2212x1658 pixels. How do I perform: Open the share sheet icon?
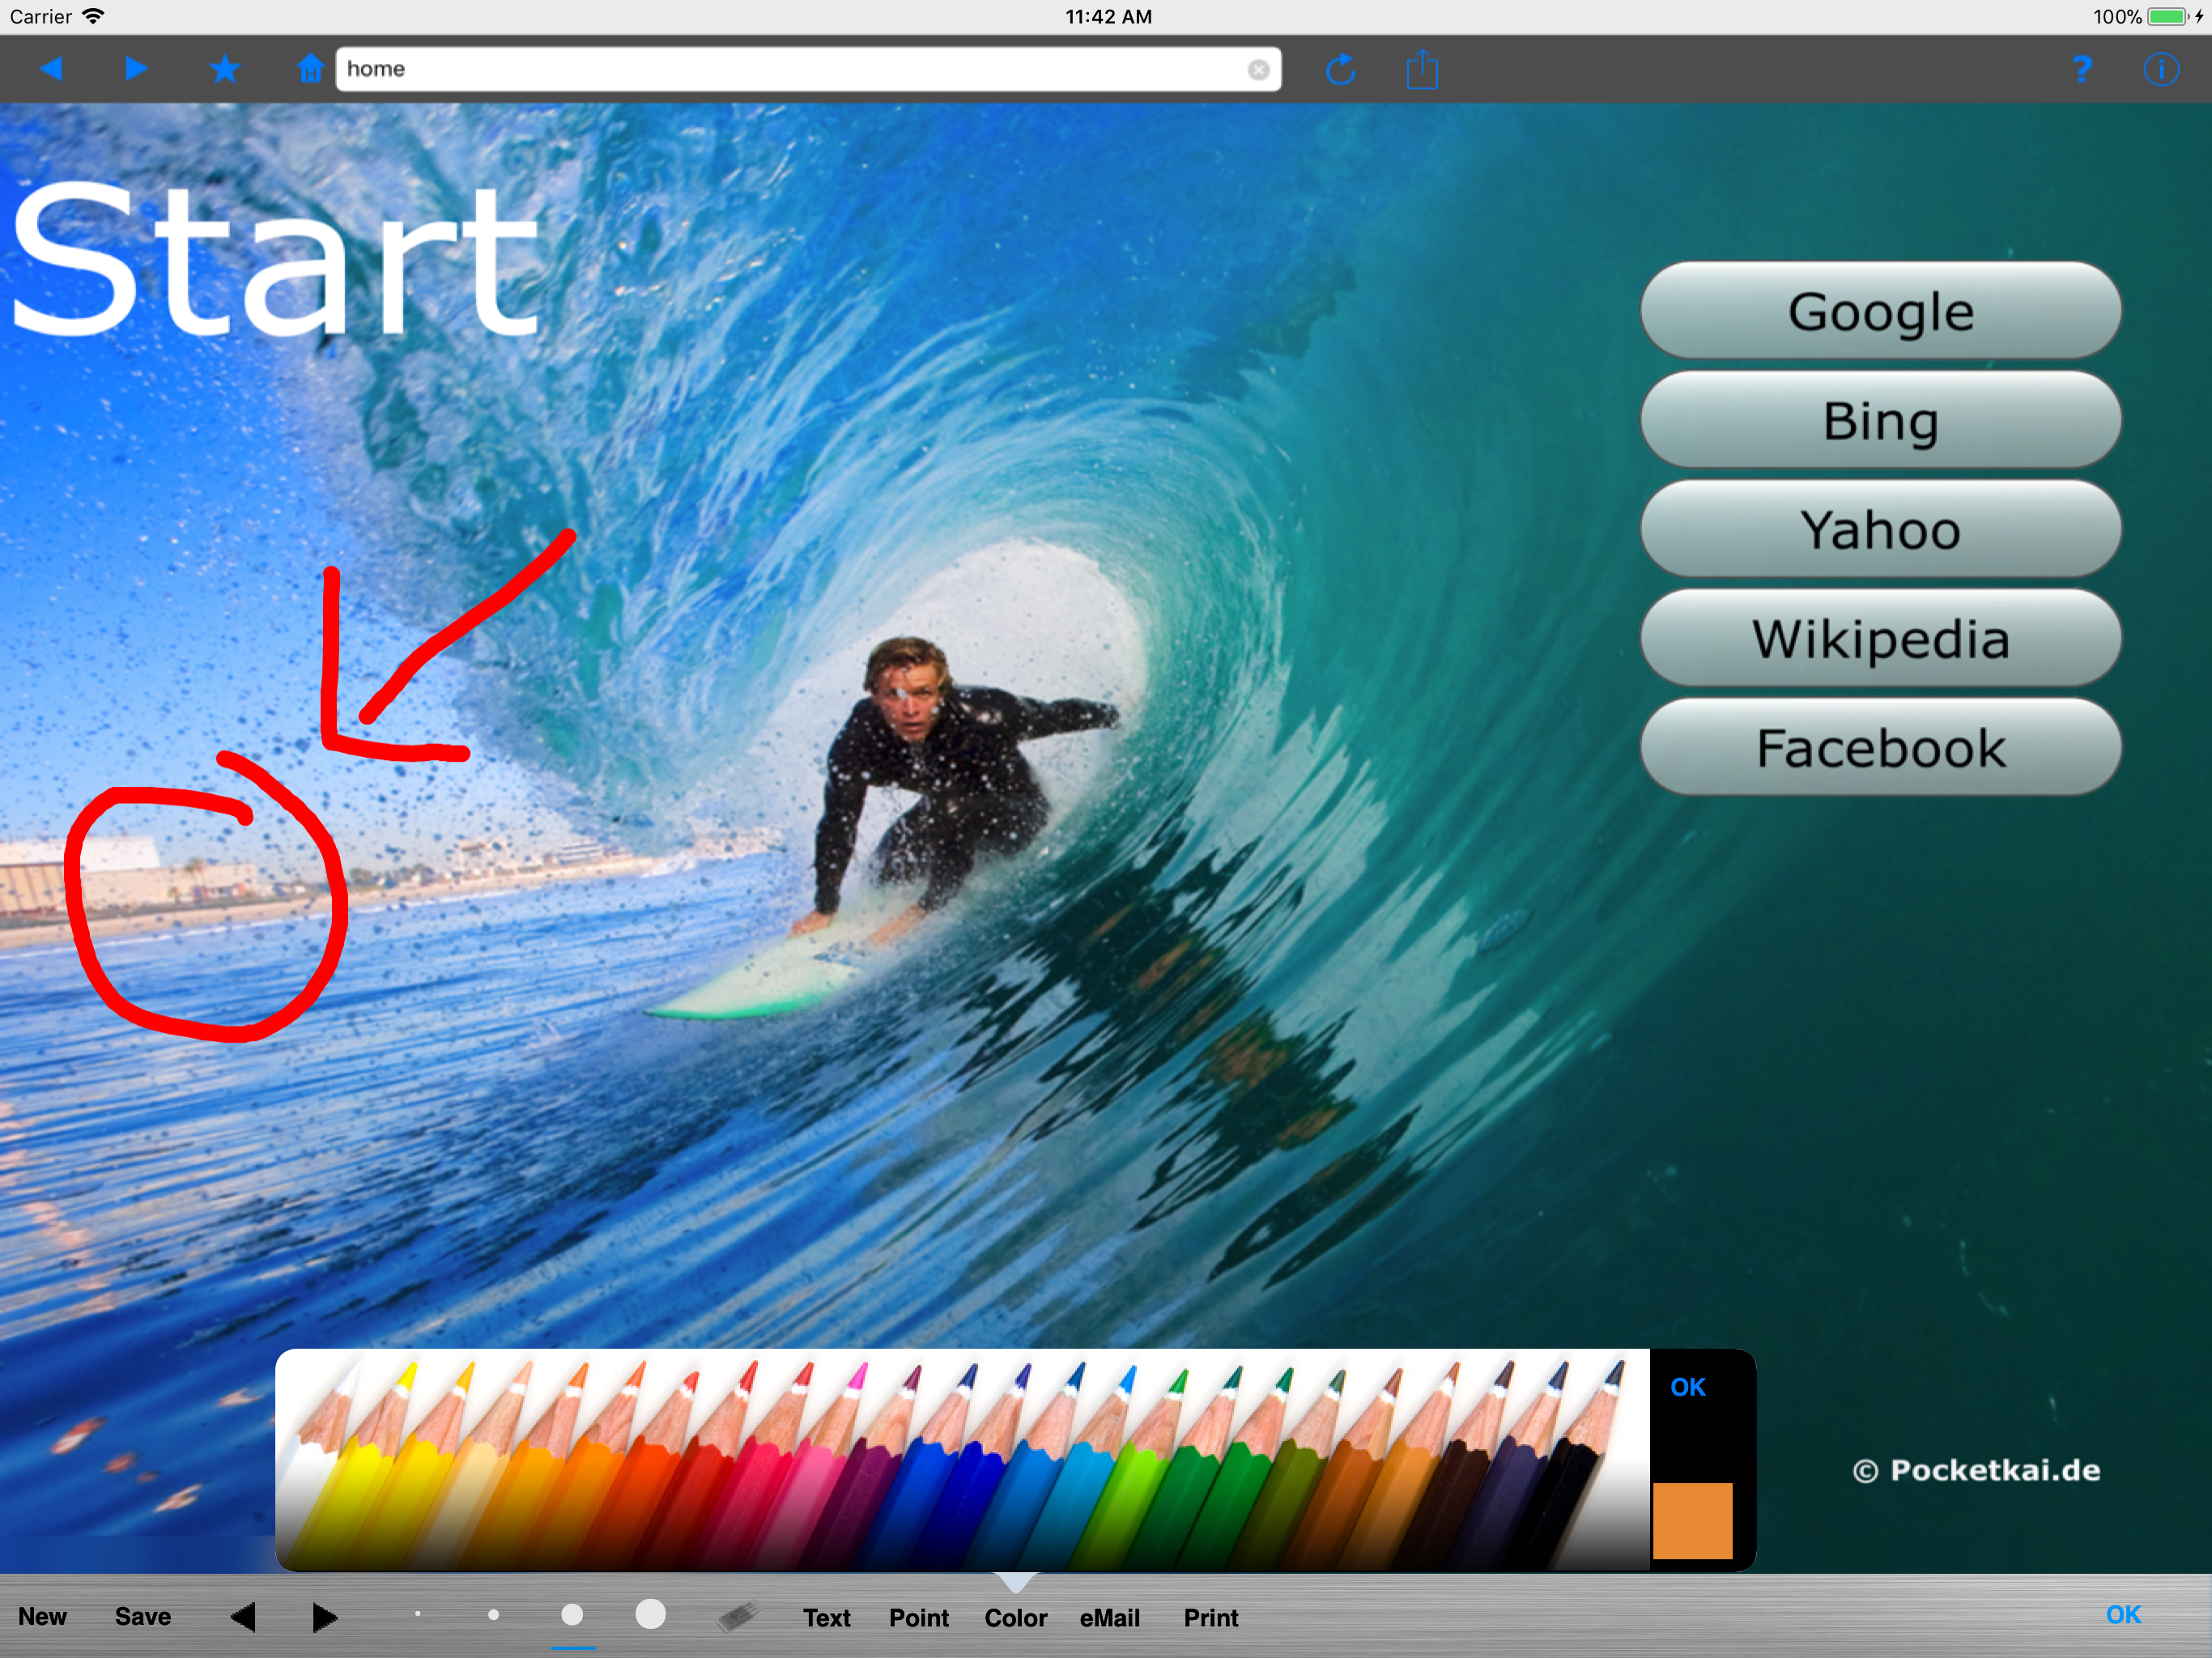[x=1421, y=69]
